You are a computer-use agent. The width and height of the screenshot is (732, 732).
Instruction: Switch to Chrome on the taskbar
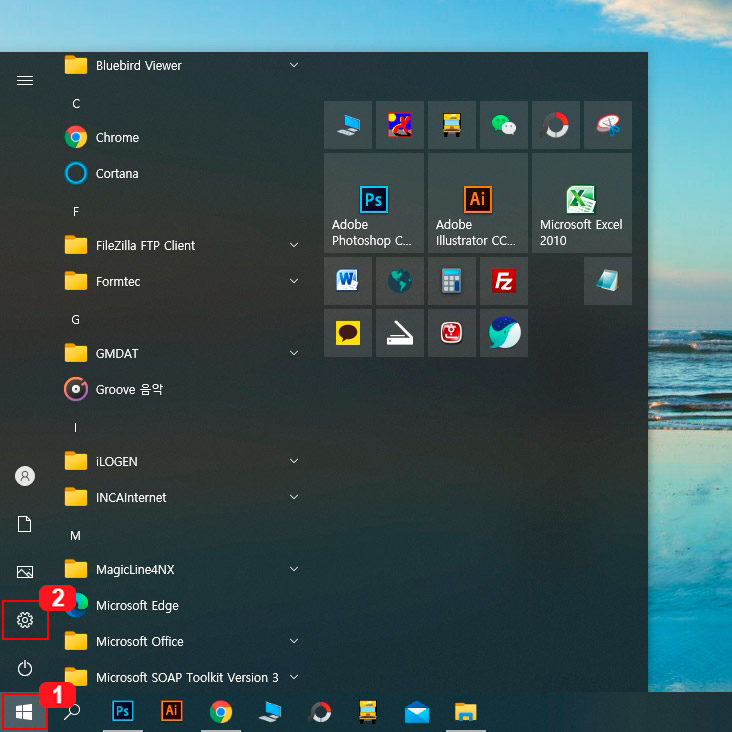click(x=221, y=712)
